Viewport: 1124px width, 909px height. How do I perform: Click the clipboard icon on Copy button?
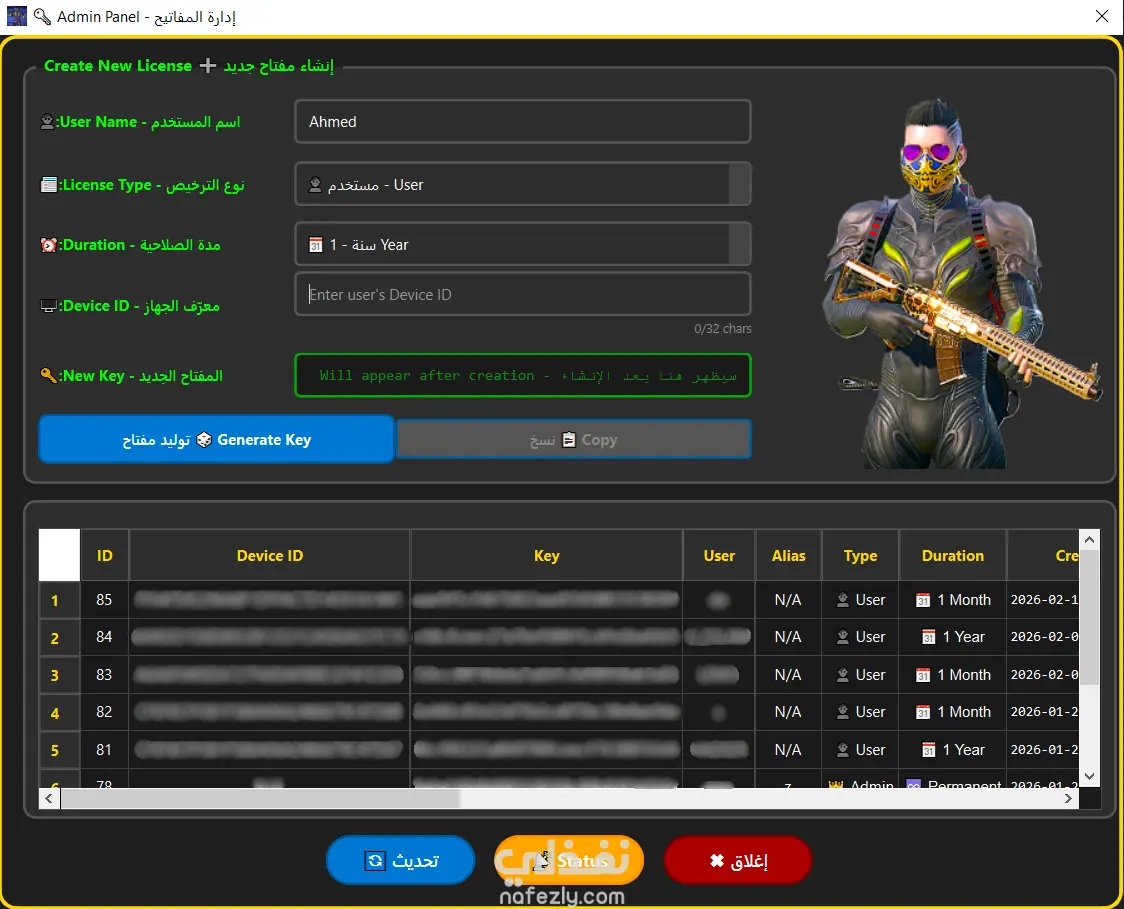(x=568, y=439)
